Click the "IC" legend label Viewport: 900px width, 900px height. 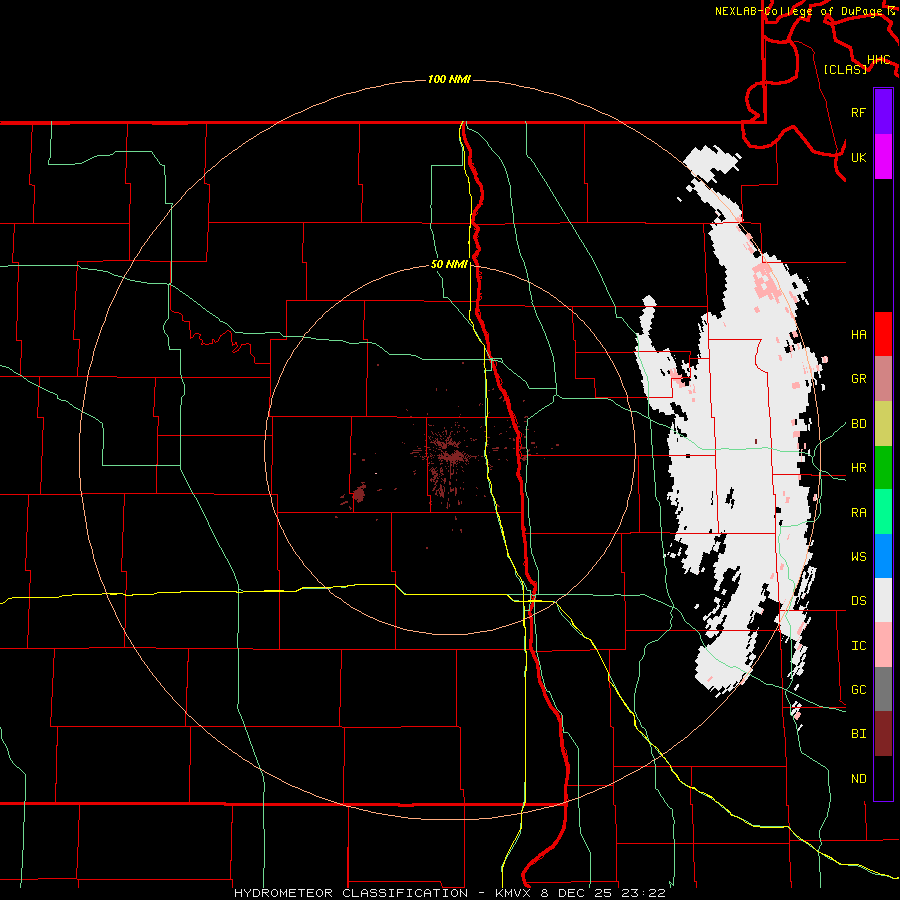(858, 646)
